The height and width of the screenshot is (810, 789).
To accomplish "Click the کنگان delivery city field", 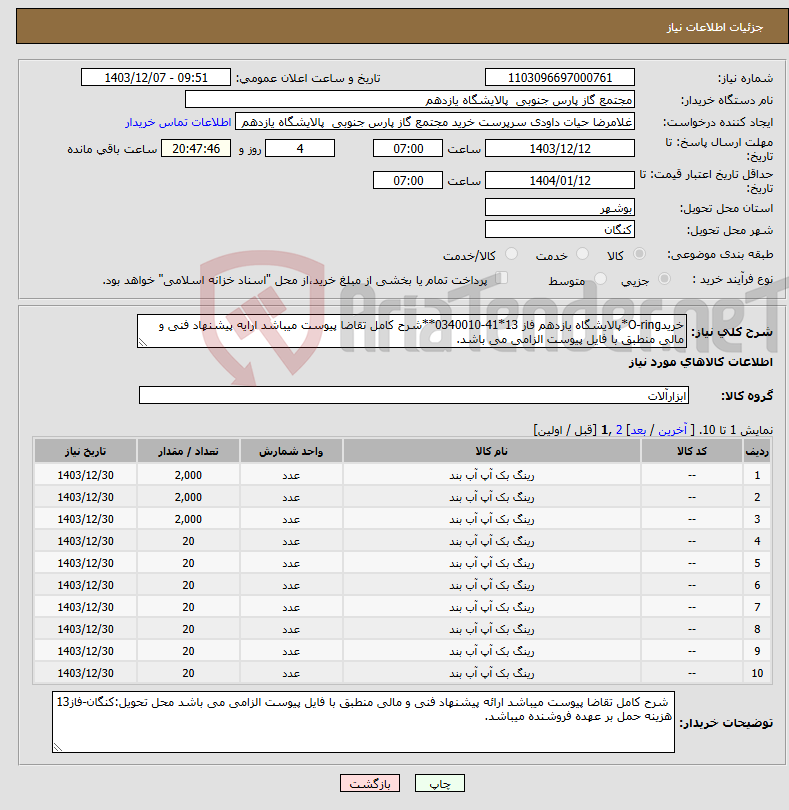I will click(560, 229).
